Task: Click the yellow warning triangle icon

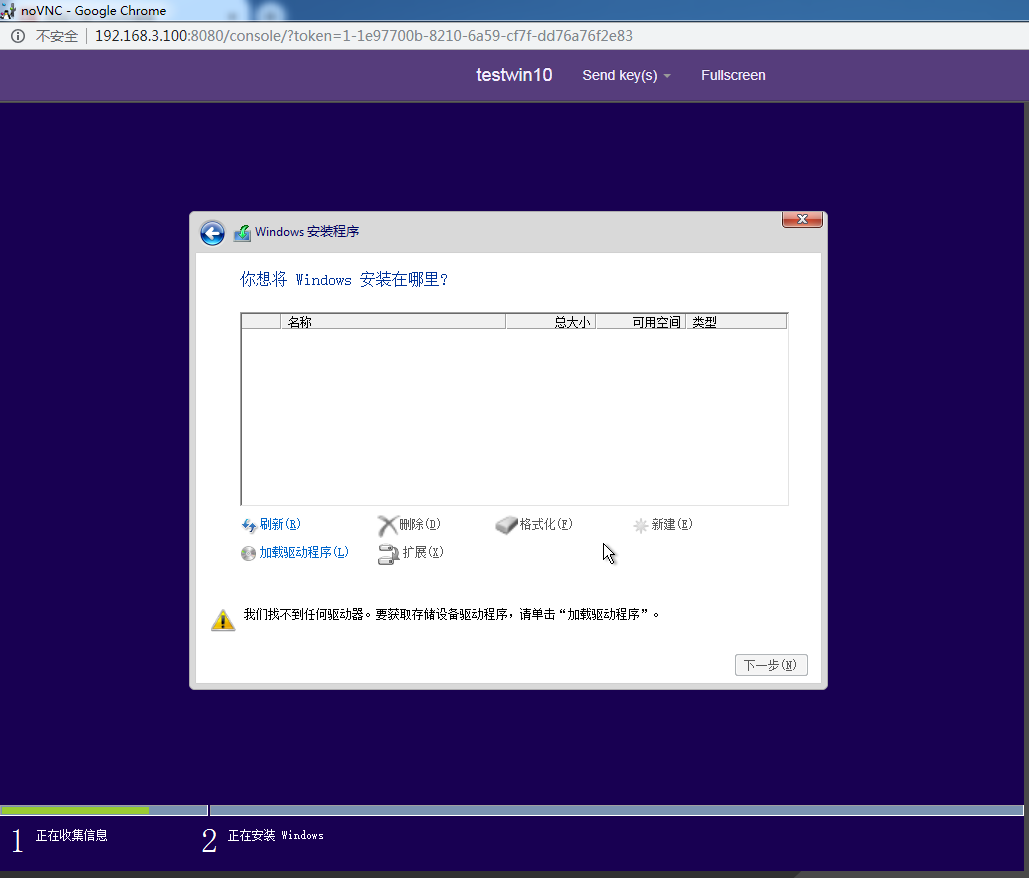Action: pyautogui.click(x=223, y=619)
